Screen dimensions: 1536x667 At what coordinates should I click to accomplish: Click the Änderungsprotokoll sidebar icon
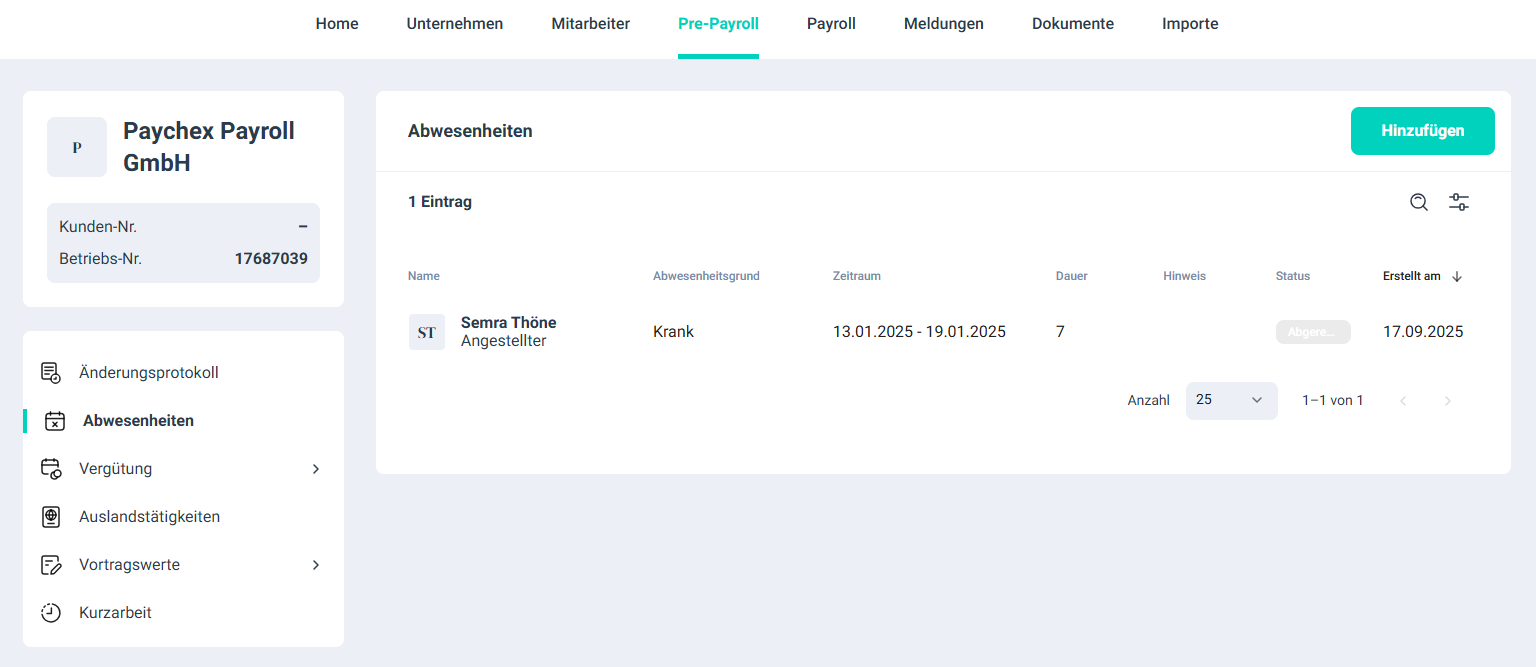tap(51, 373)
